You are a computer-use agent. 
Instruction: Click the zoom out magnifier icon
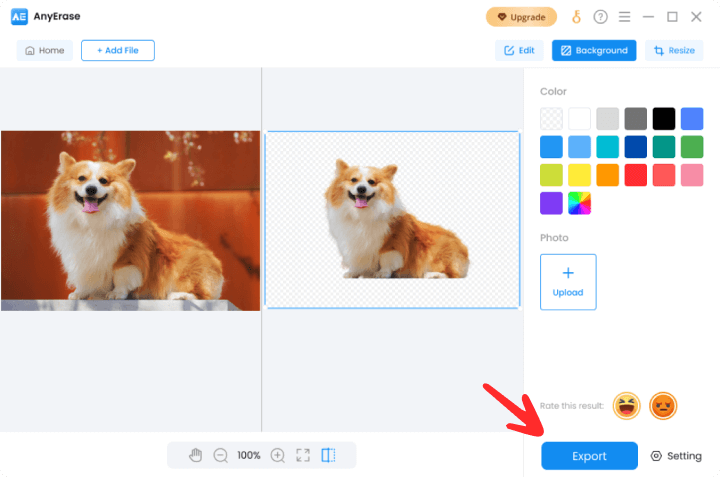pos(221,455)
